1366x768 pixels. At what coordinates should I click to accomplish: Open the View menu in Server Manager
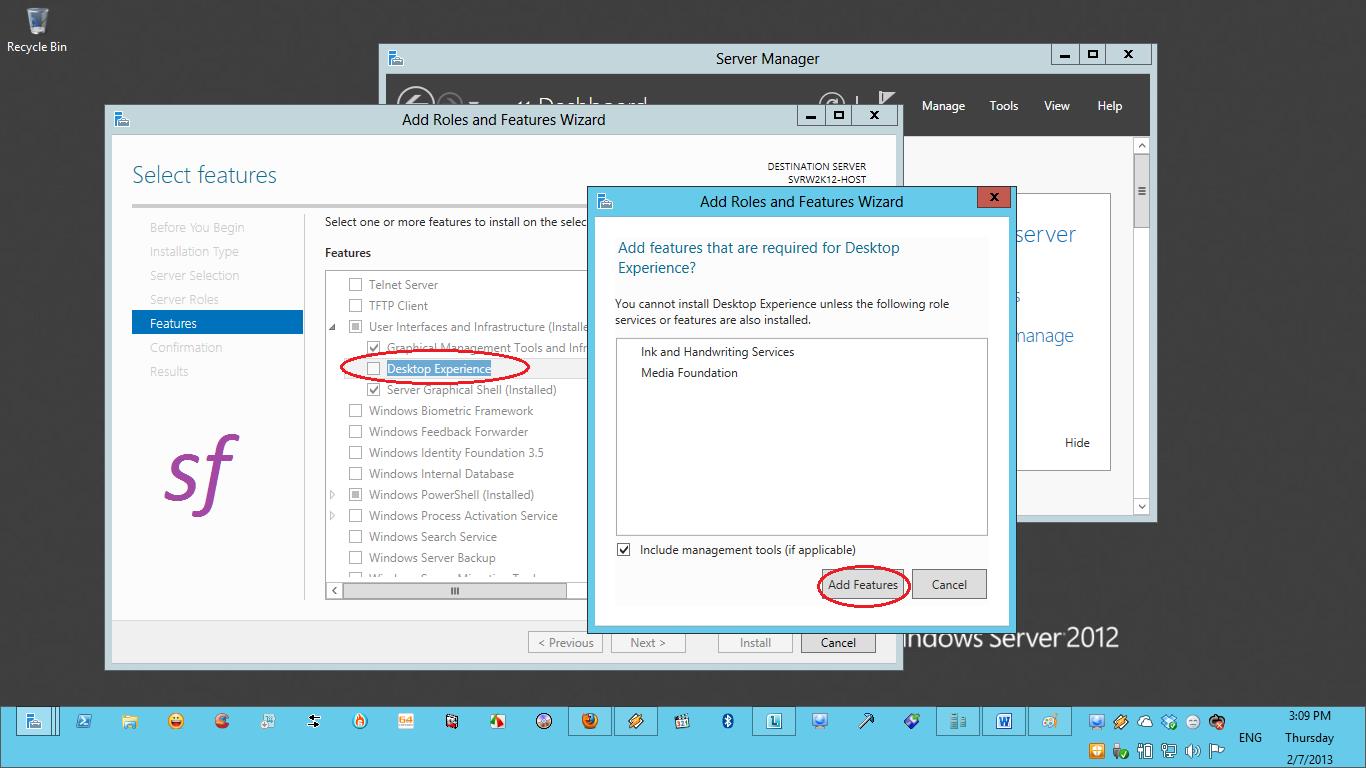(1057, 106)
